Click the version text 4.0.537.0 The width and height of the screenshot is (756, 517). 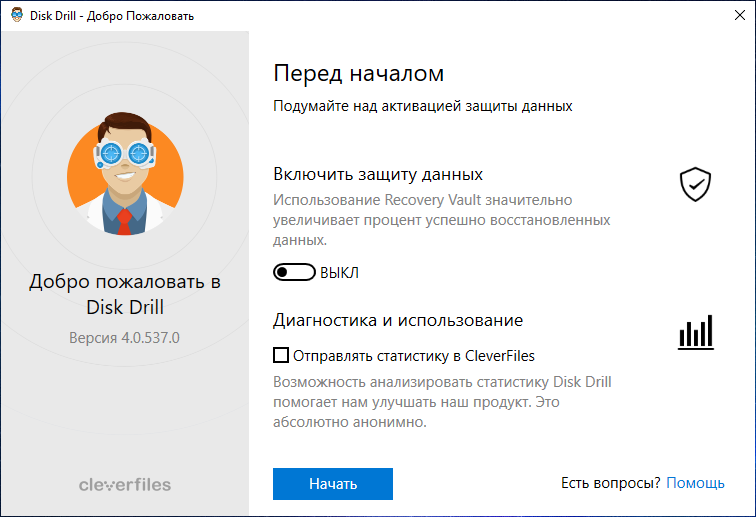(124, 338)
